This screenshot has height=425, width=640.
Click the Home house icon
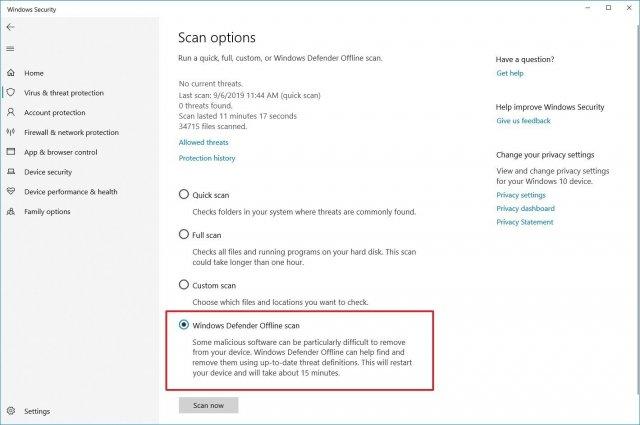click(x=11, y=73)
